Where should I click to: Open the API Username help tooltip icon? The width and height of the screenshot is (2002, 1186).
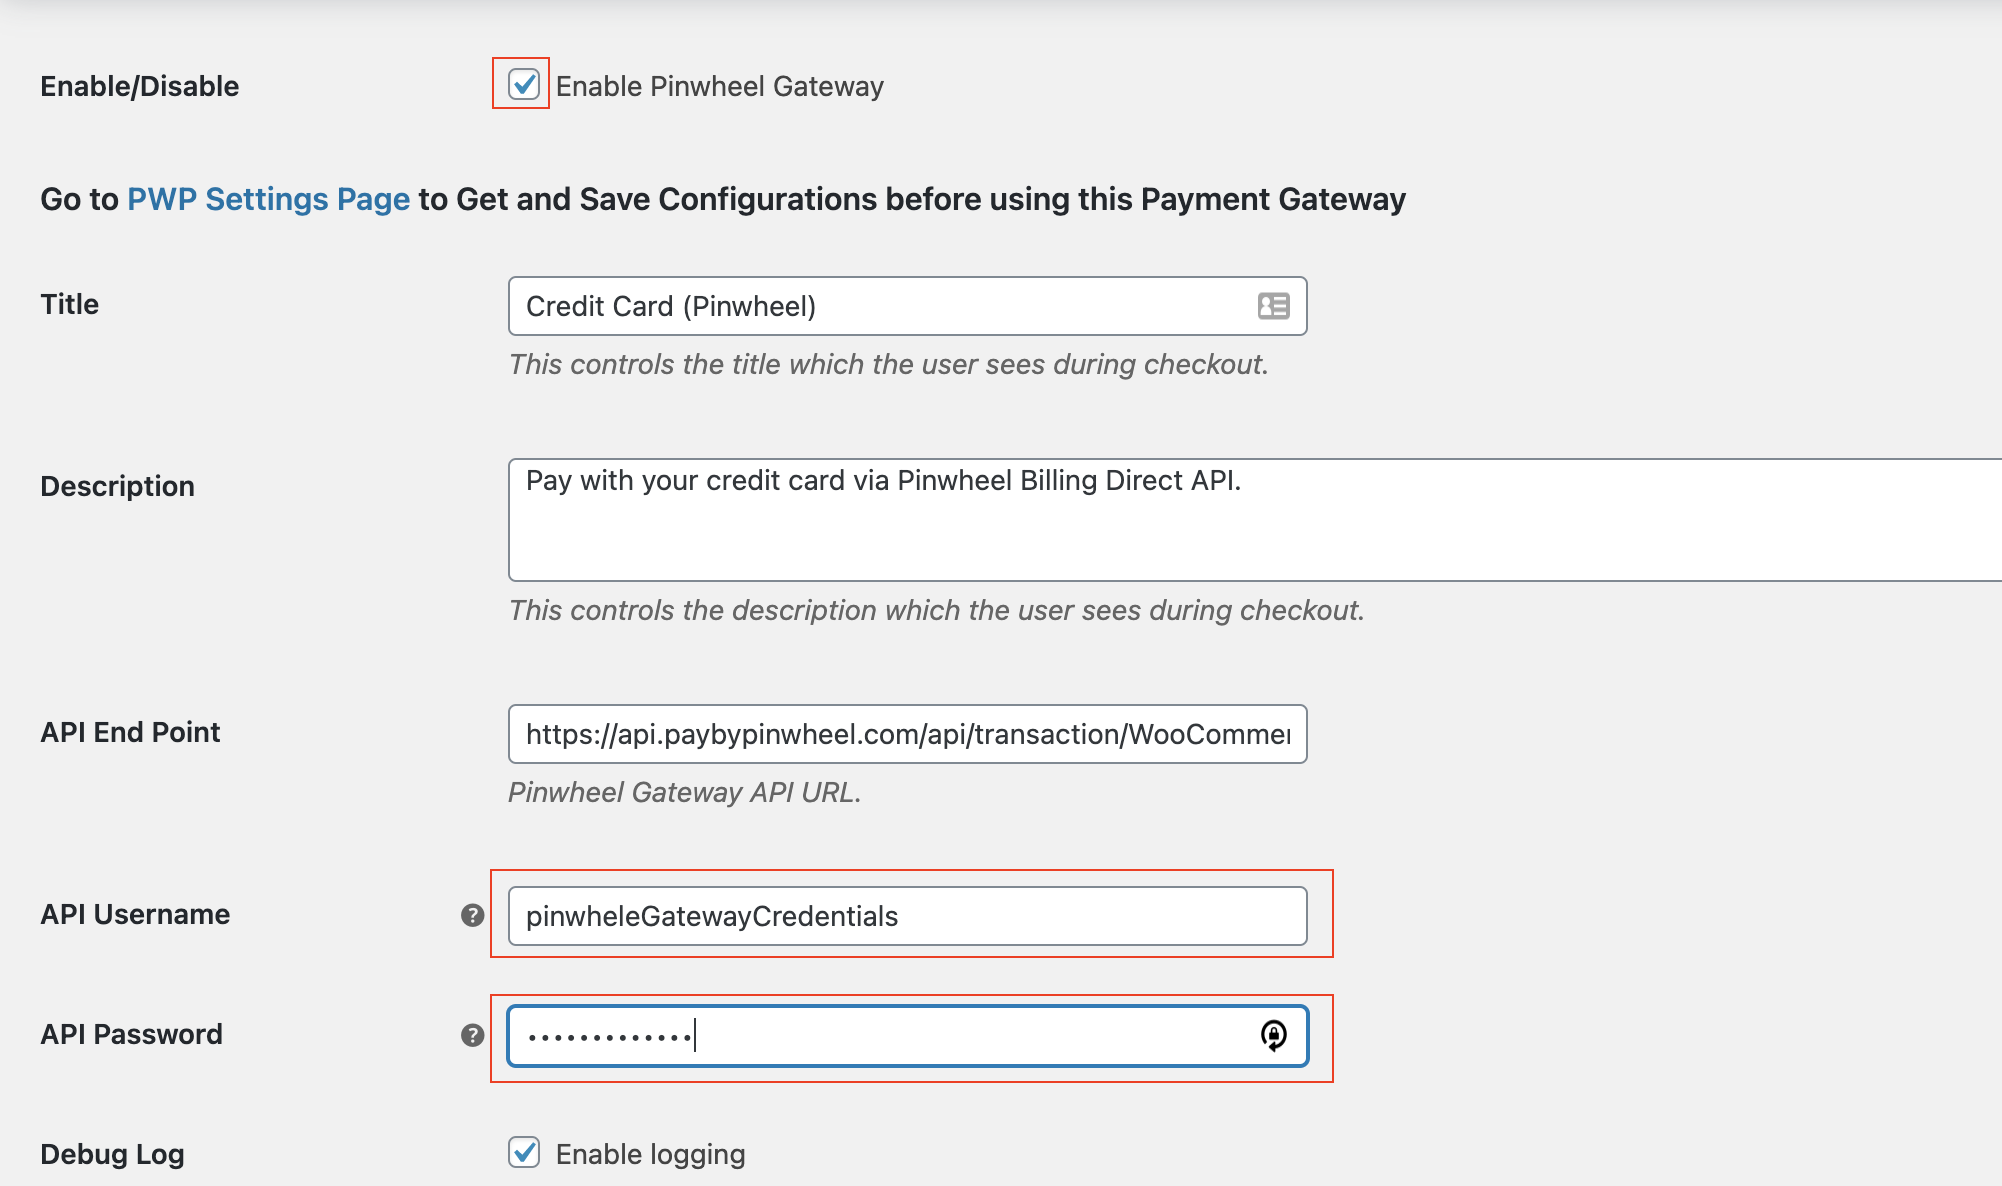(473, 915)
